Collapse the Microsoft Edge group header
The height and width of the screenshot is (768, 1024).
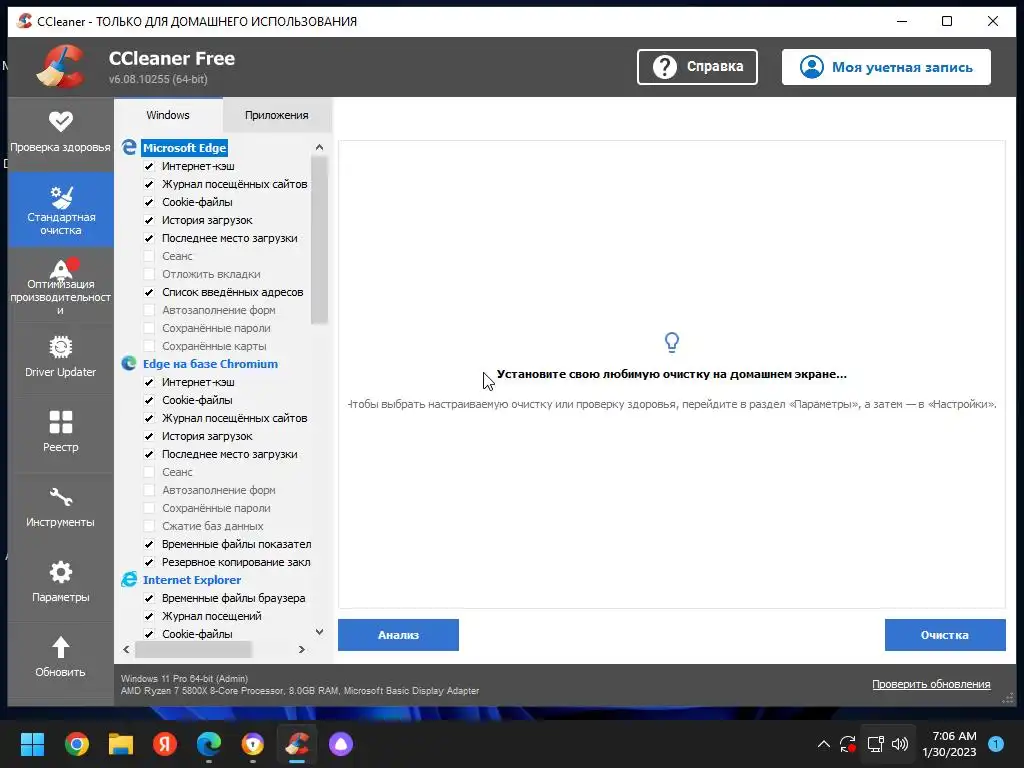click(x=184, y=148)
